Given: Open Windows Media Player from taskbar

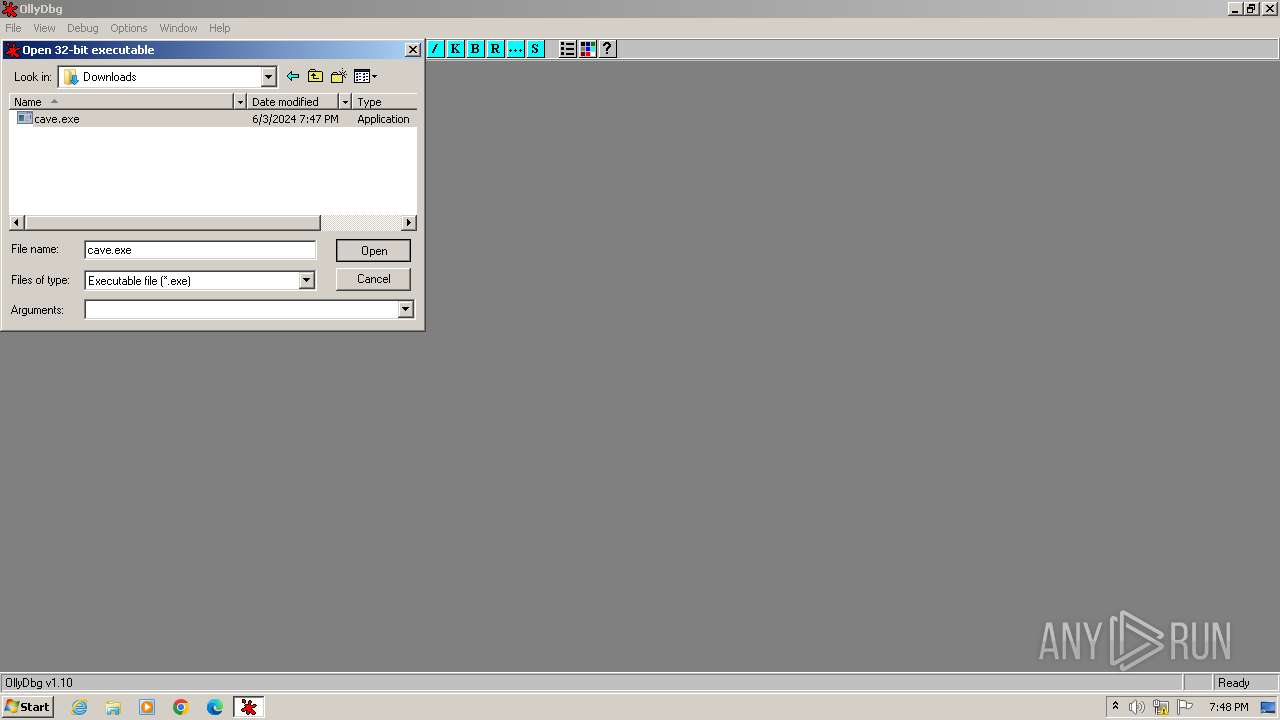Looking at the screenshot, I should click(x=147, y=707).
